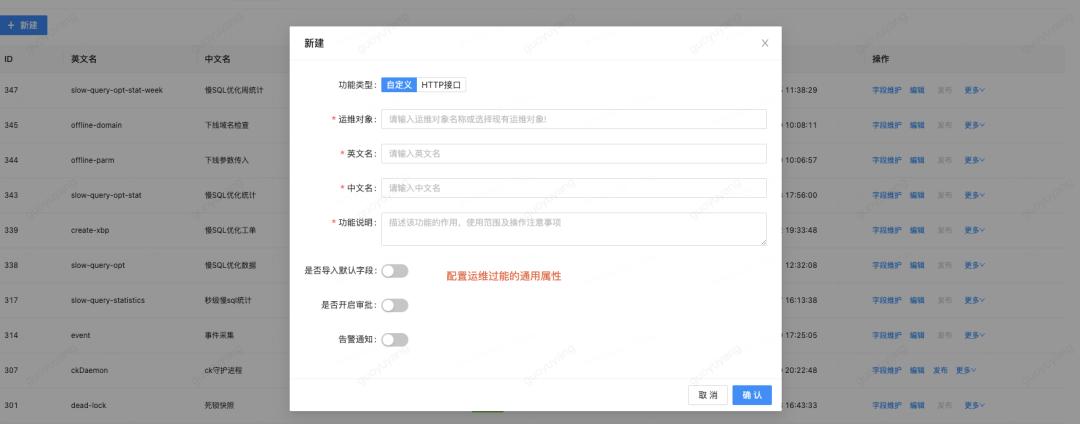Click 发布 link for ckDaemon row

pyautogui.click(x=941, y=370)
